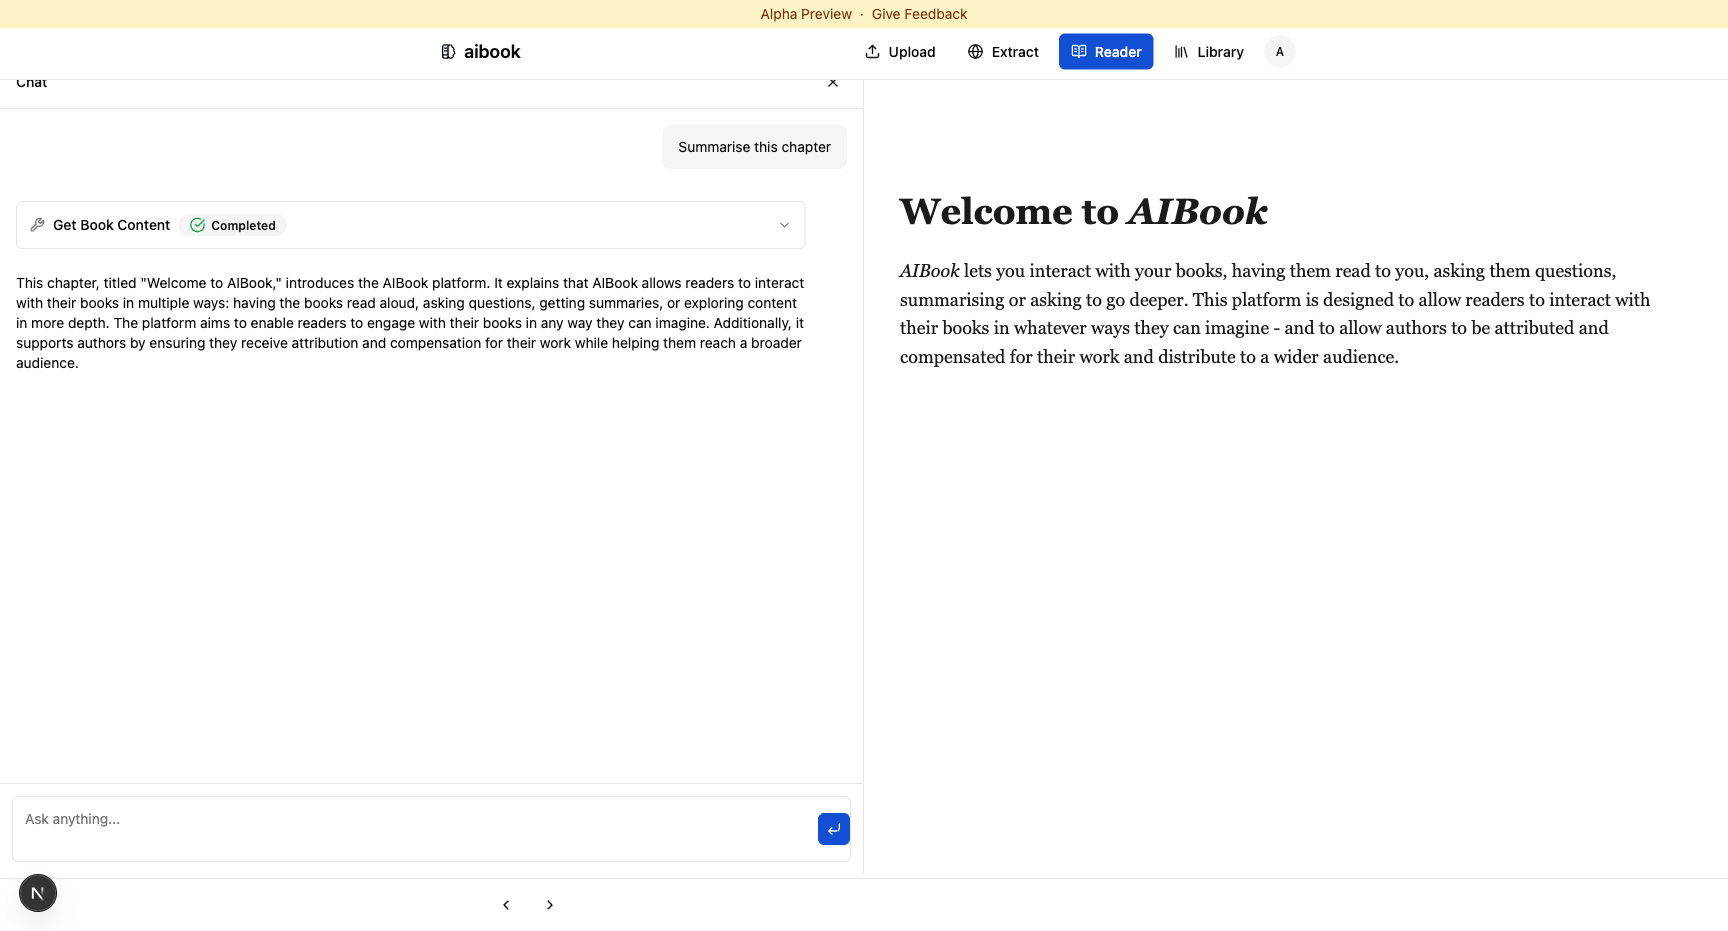
Task: Switch to the Reader tab
Action: tap(1106, 52)
